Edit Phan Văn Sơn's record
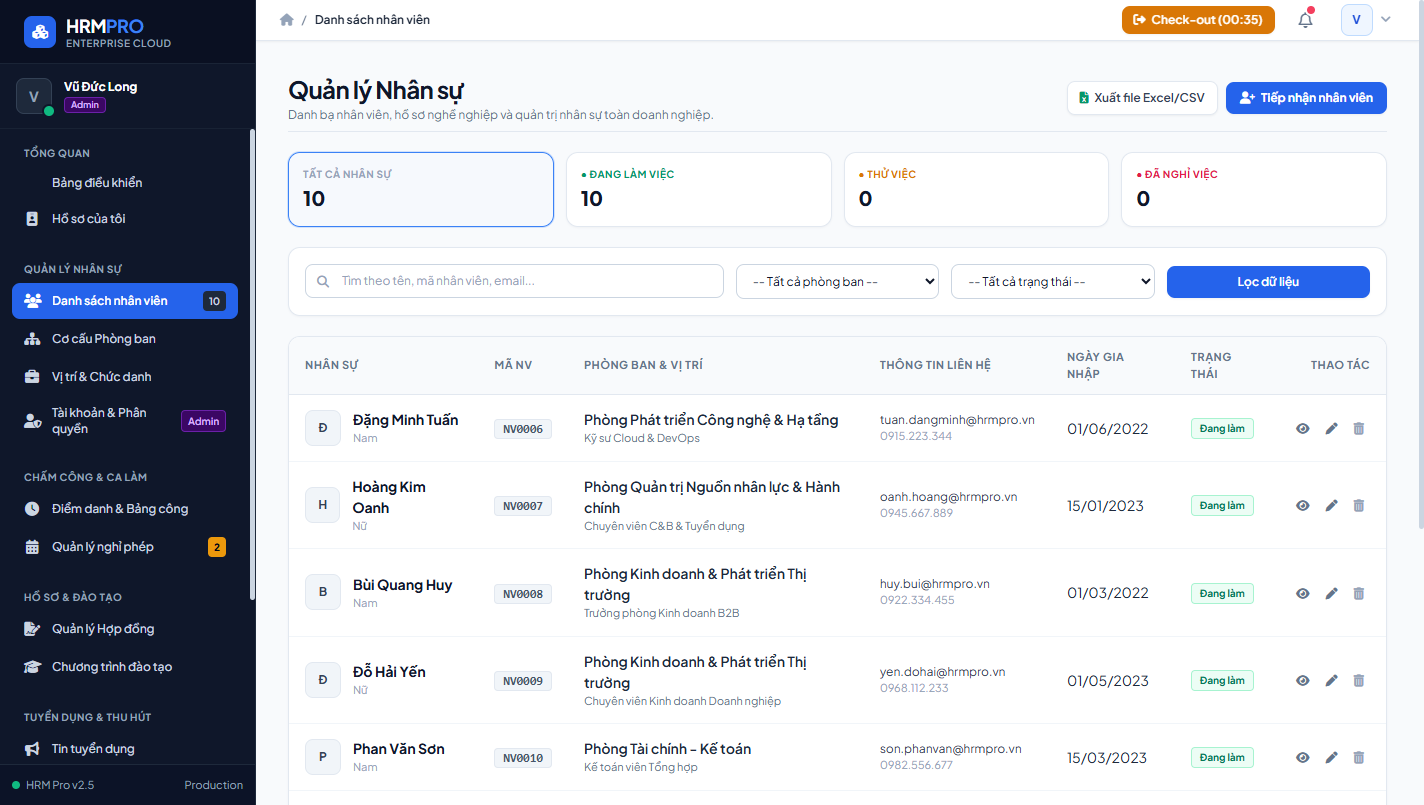1424x805 pixels. point(1331,758)
